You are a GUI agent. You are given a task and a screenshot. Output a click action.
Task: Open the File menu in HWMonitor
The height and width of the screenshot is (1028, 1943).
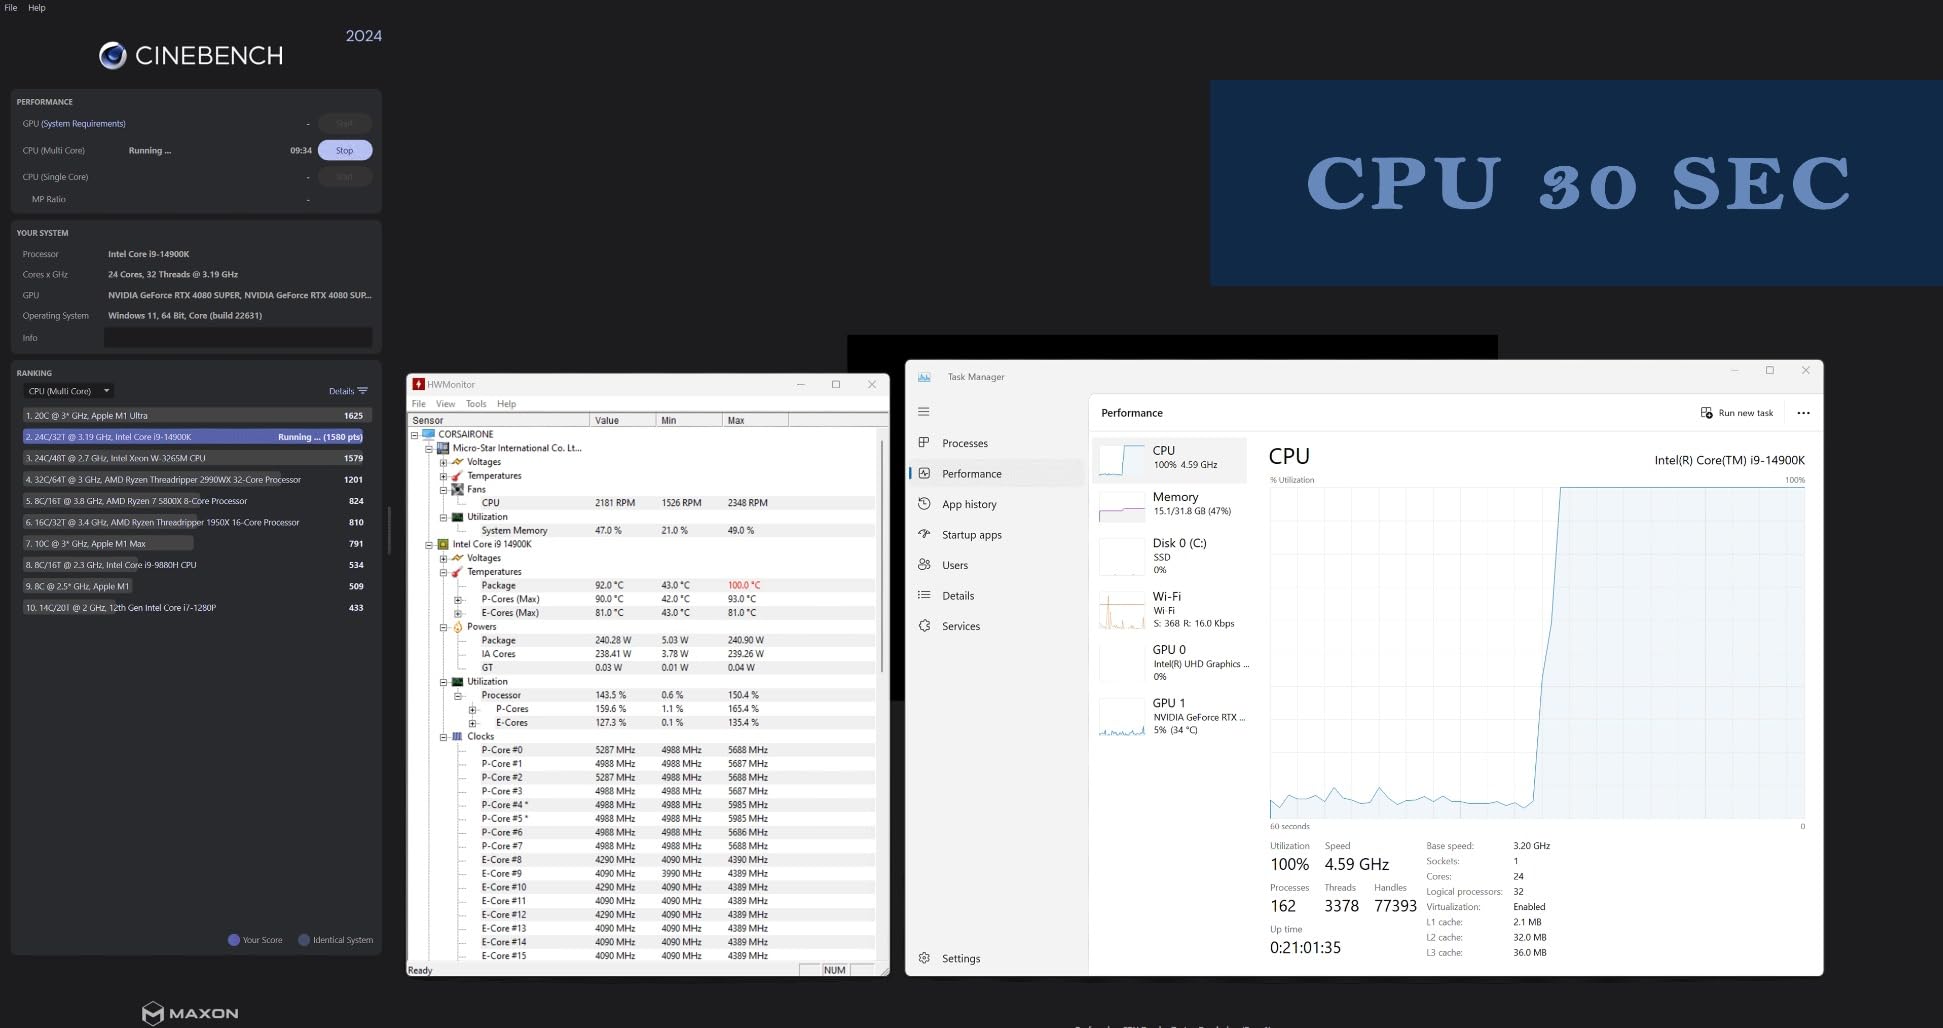click(419, 404)
